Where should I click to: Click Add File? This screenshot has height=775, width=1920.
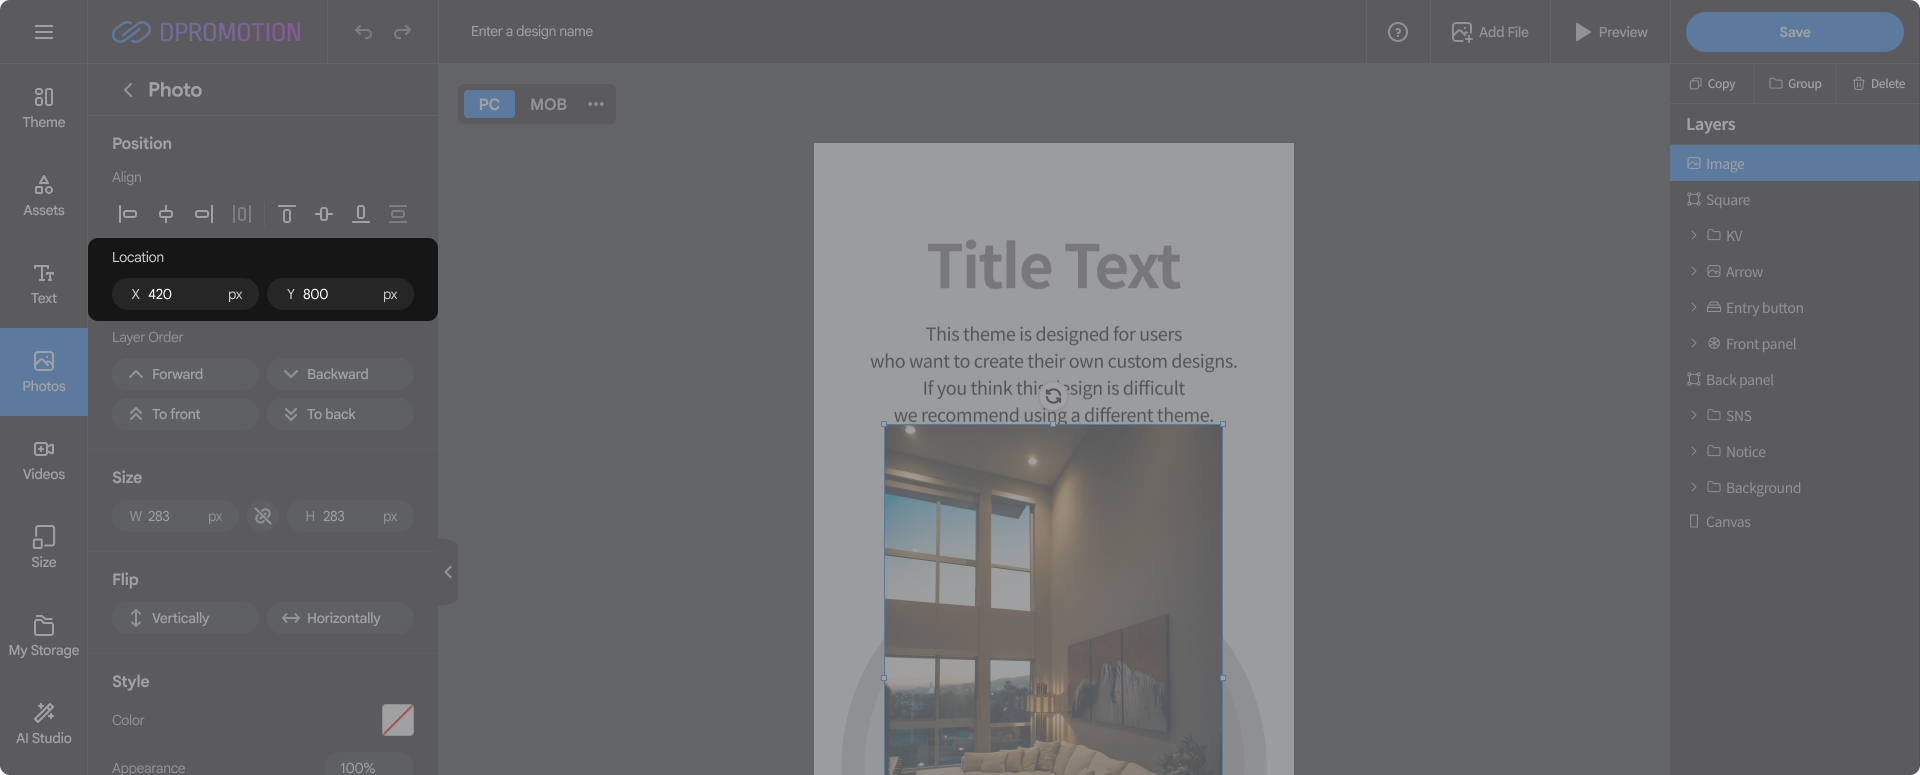[x=1490, y=32]
